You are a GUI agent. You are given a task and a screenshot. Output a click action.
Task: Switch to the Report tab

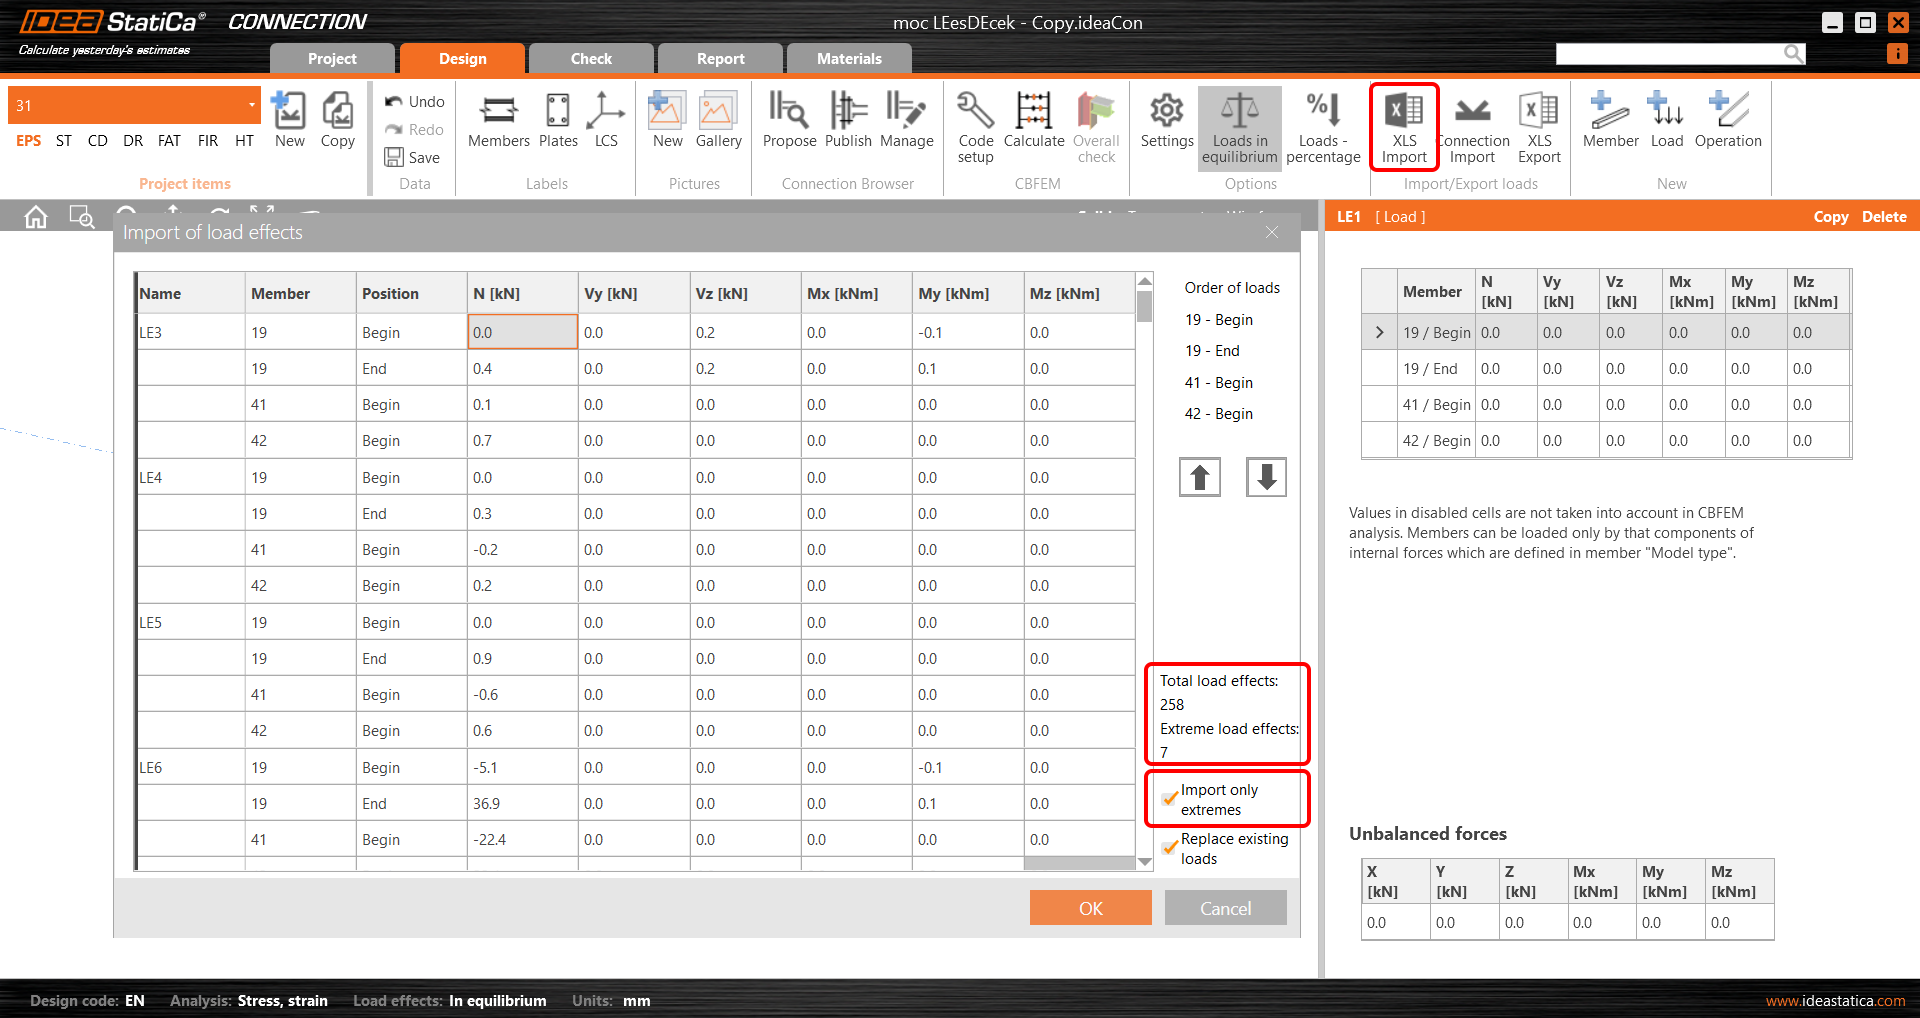719,58
